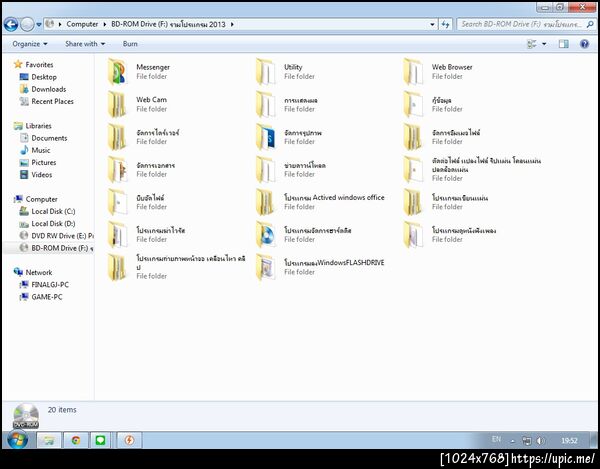This screenshot has height=469, width=600.
Task: Open the Pictures library
Action: (44, 163)
